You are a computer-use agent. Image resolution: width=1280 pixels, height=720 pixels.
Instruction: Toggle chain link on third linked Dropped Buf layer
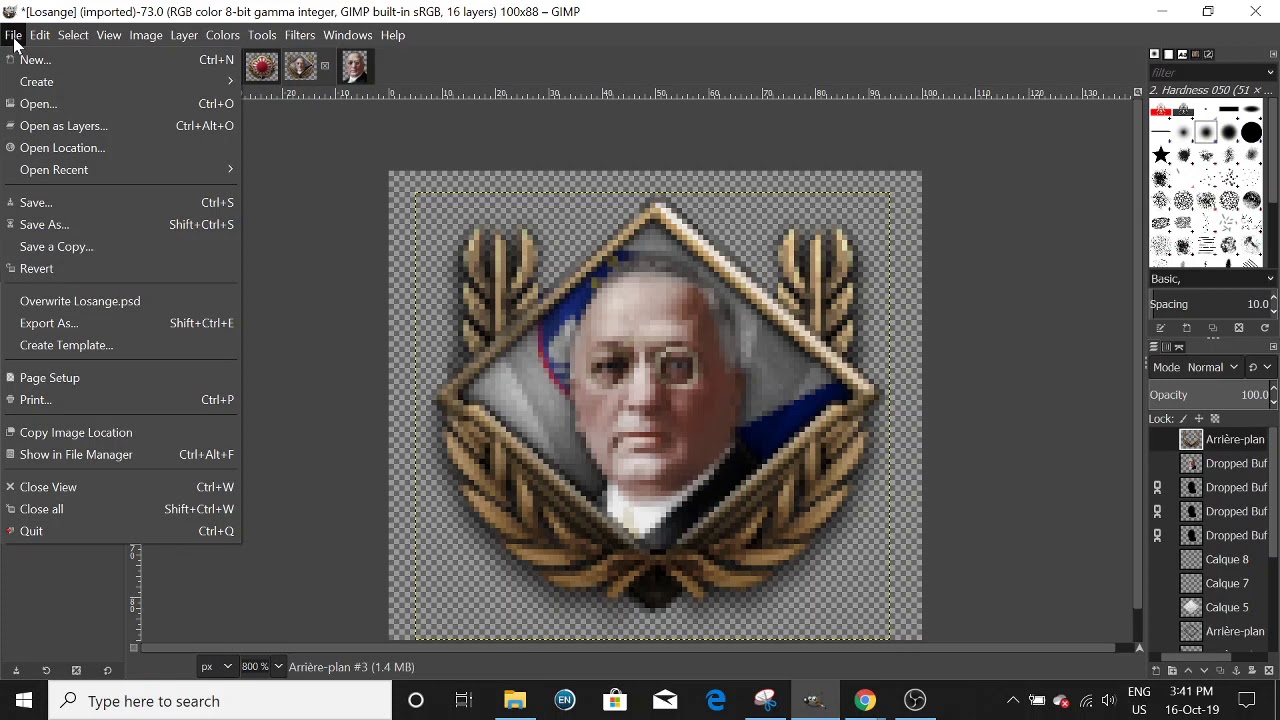click(x=1158, y=536)
